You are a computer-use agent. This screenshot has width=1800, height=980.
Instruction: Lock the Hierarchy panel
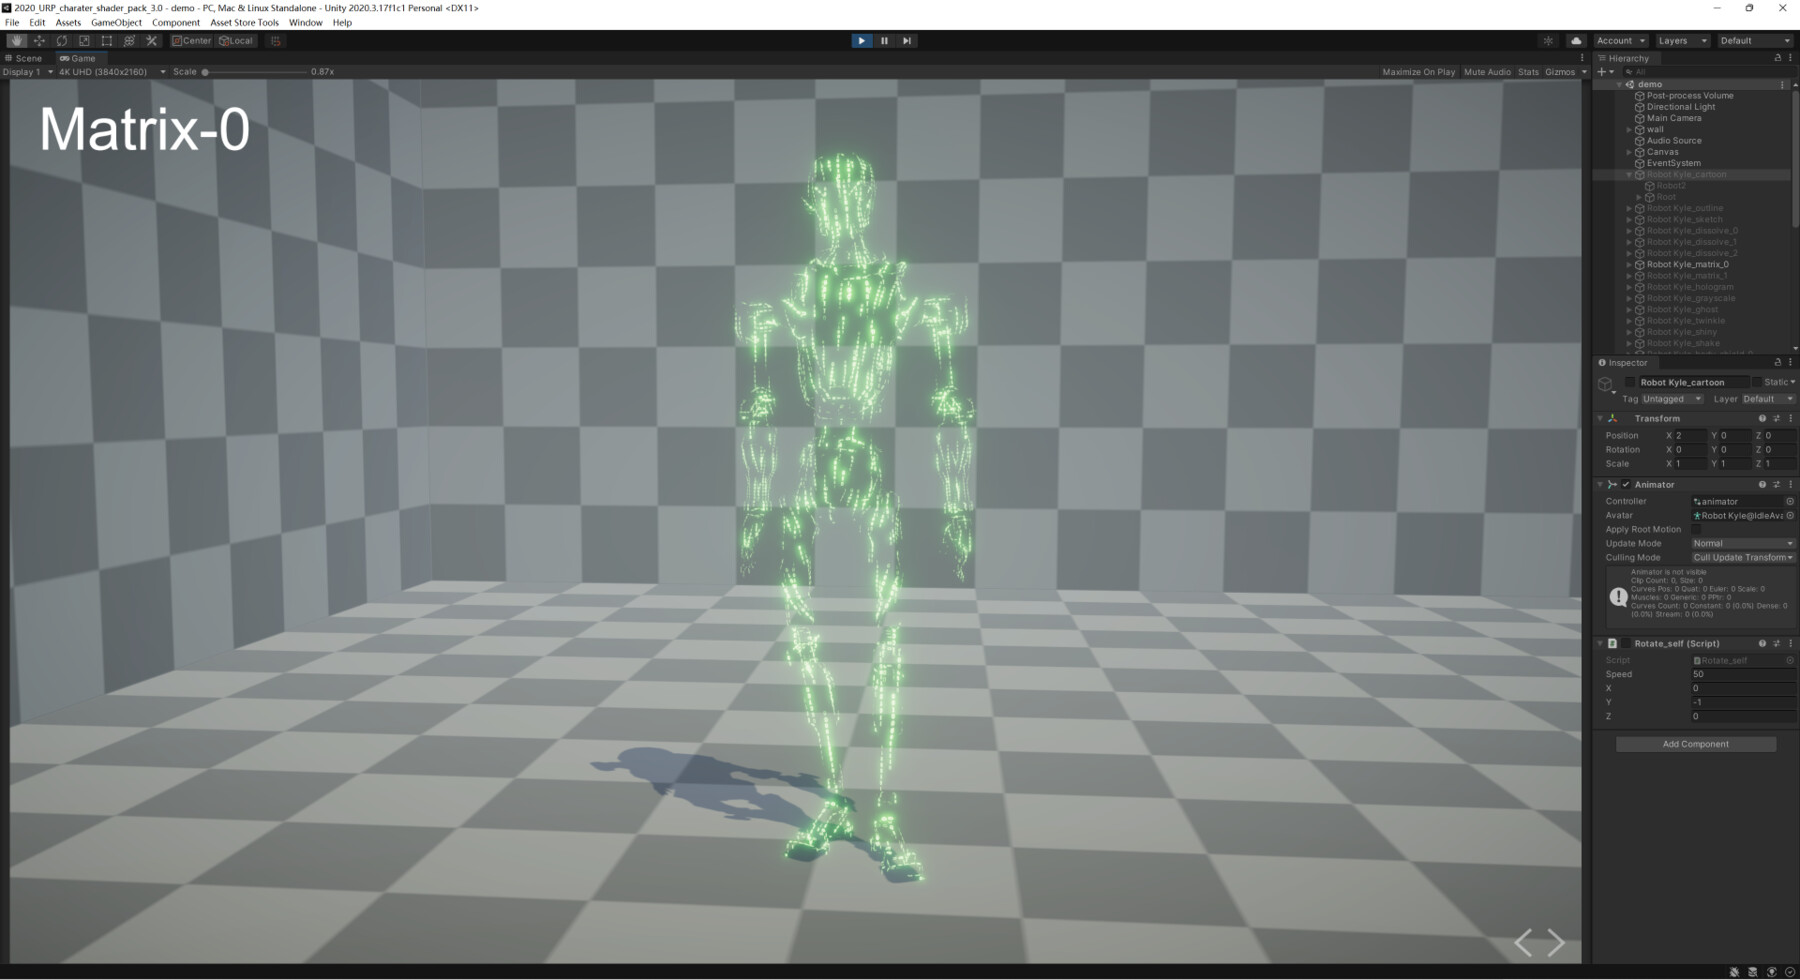1777,58
